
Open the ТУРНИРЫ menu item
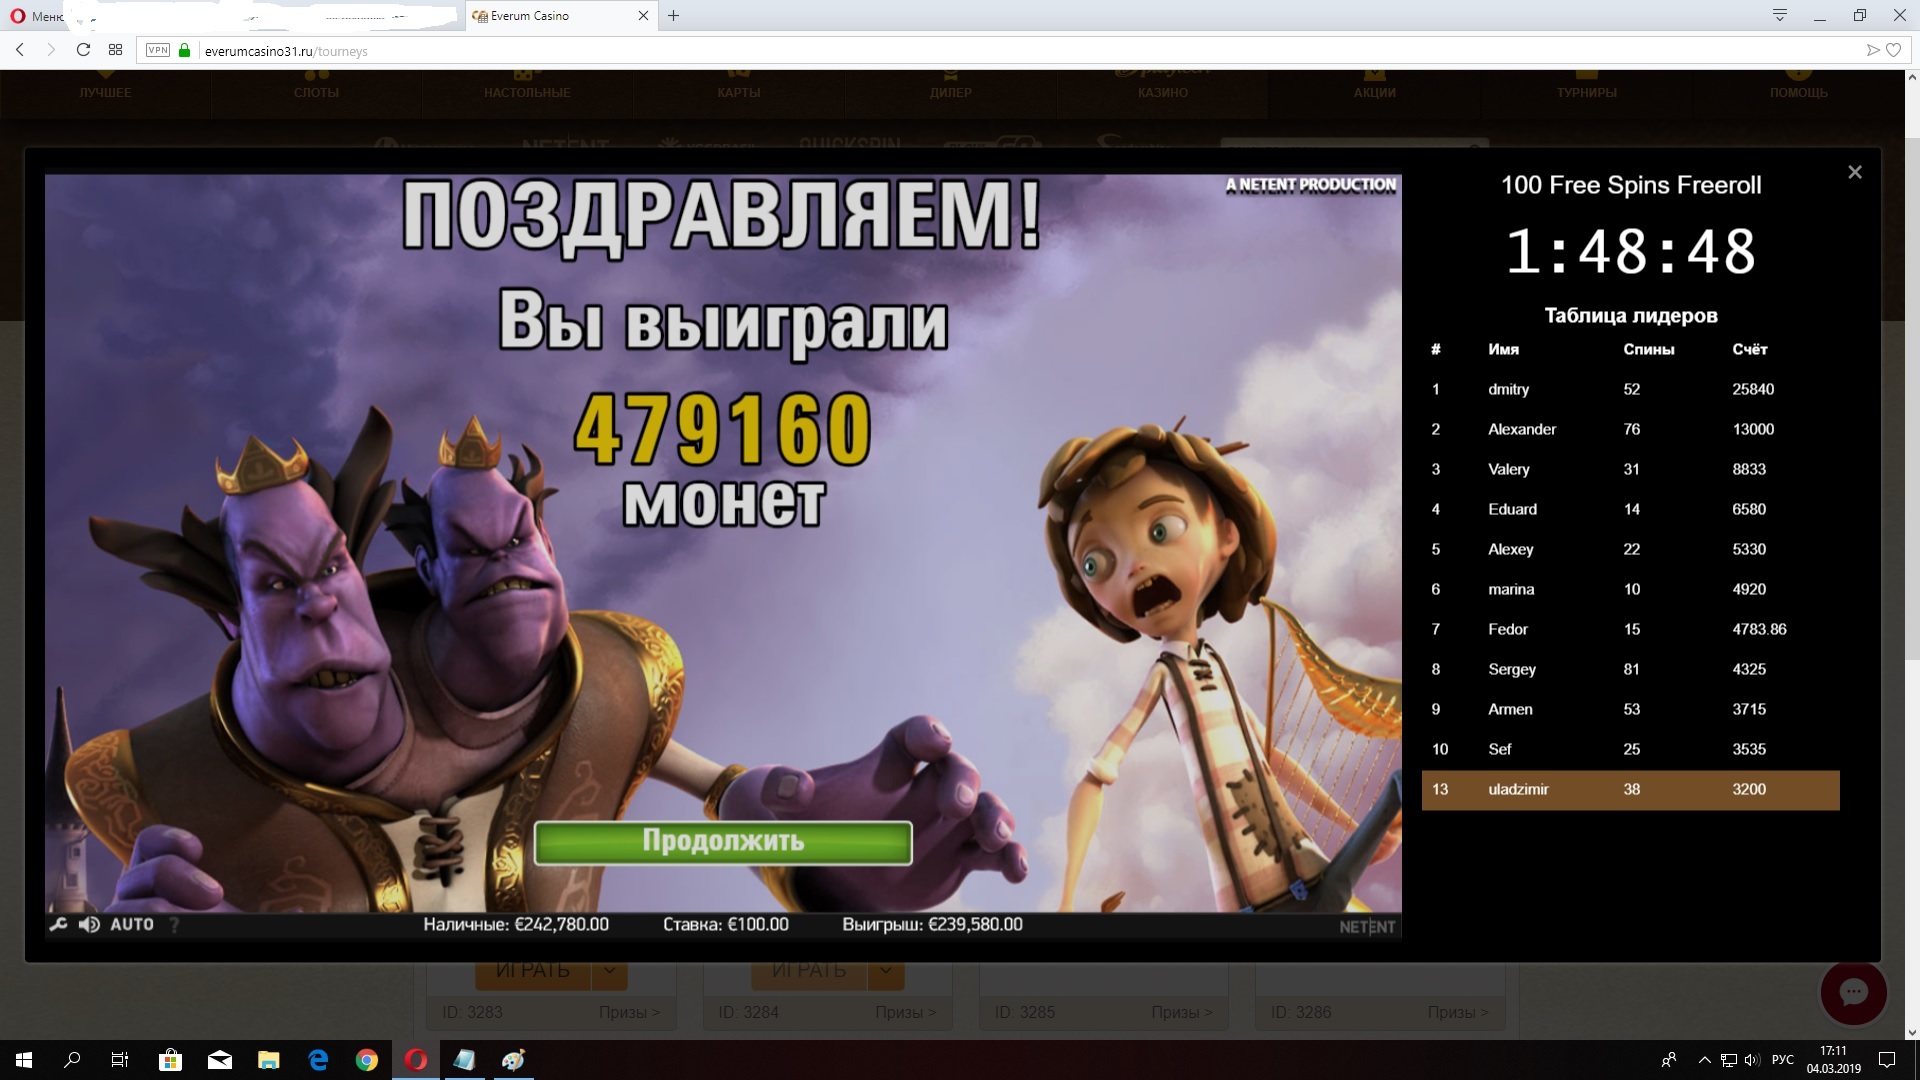(1587, 92)
